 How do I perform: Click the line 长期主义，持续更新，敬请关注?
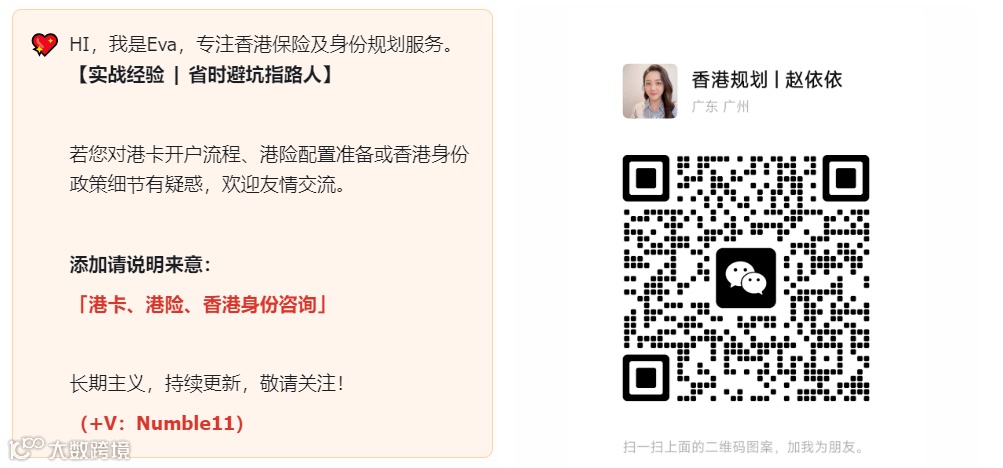[207, 384]
